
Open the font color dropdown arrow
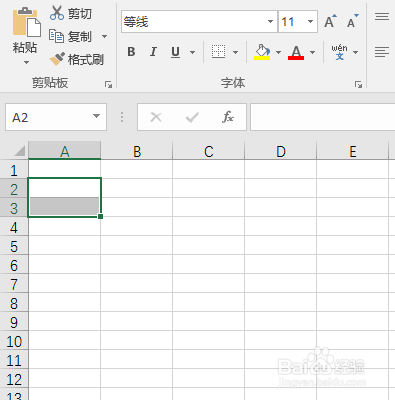[312, 52]
